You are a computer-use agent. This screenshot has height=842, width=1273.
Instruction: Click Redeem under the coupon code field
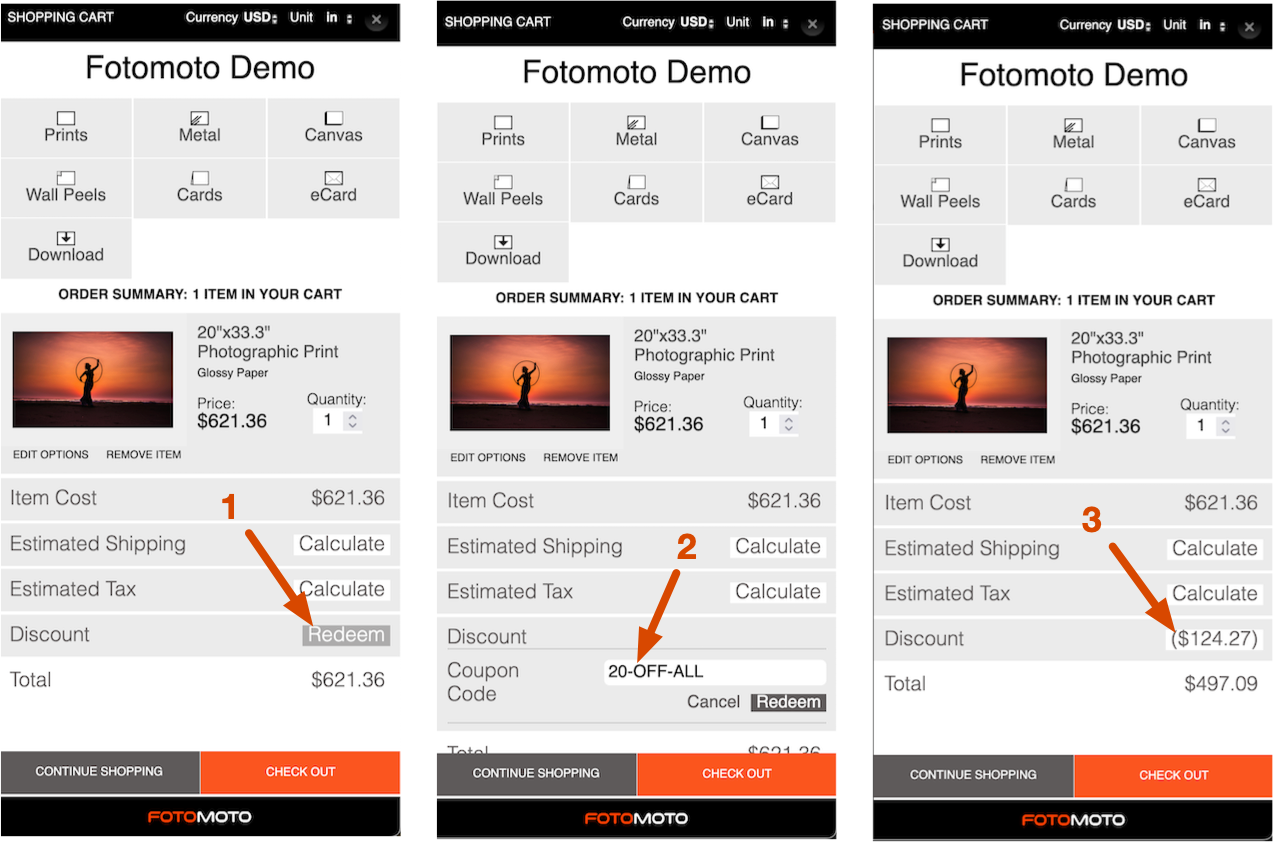tap(788, 702)
